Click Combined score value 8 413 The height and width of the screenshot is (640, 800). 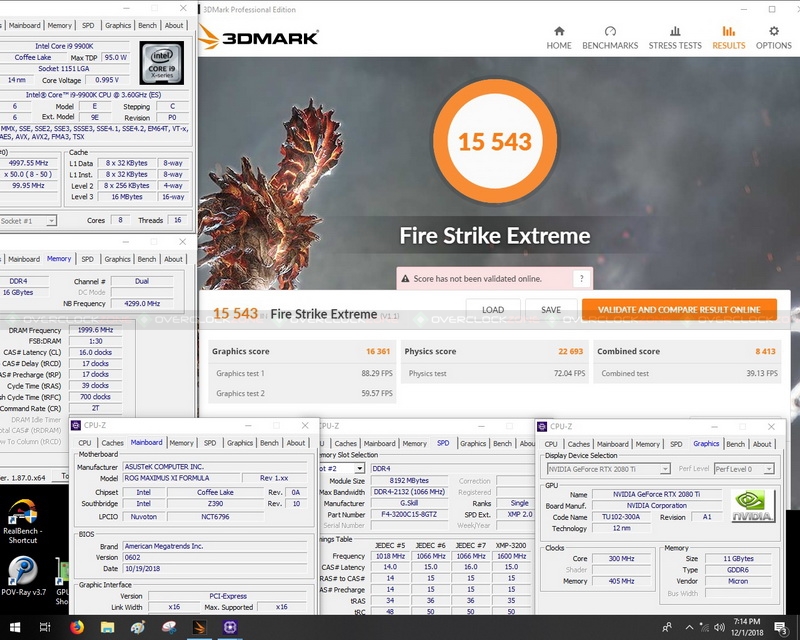pos(765,351)
